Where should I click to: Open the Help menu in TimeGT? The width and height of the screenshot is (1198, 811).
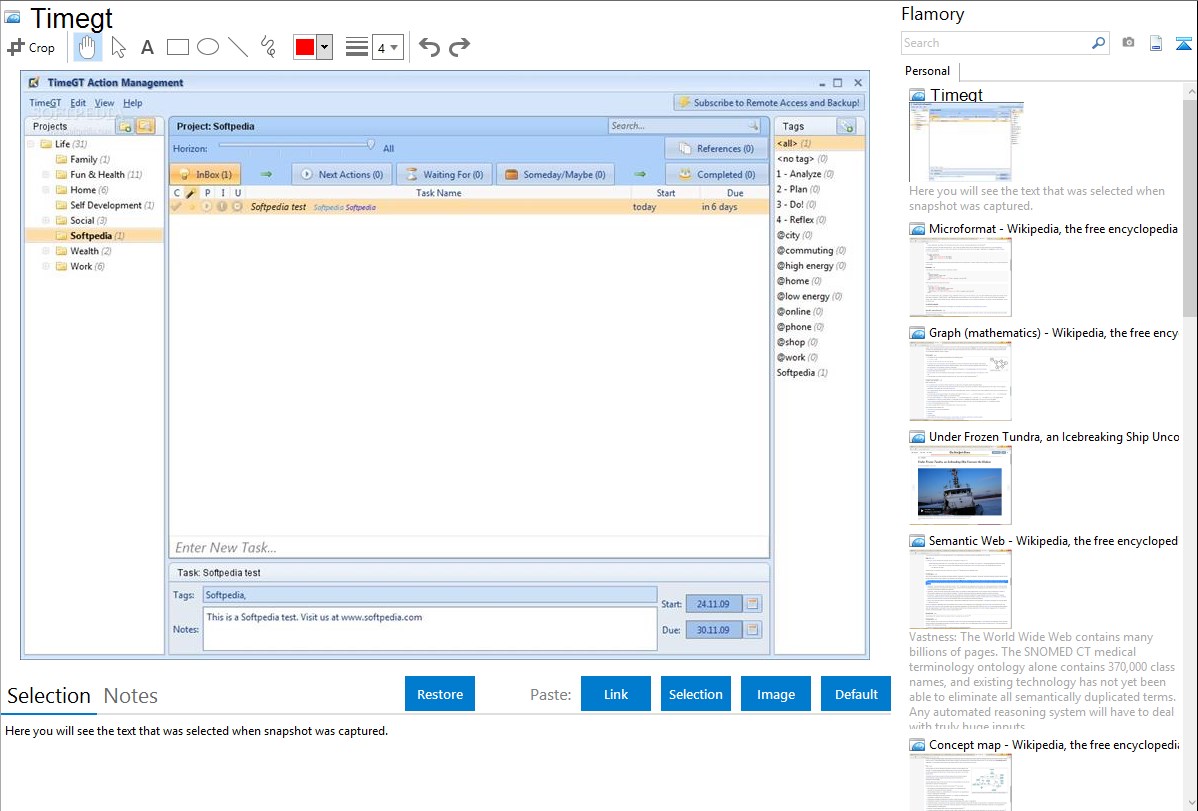click(x=132, y=103)
